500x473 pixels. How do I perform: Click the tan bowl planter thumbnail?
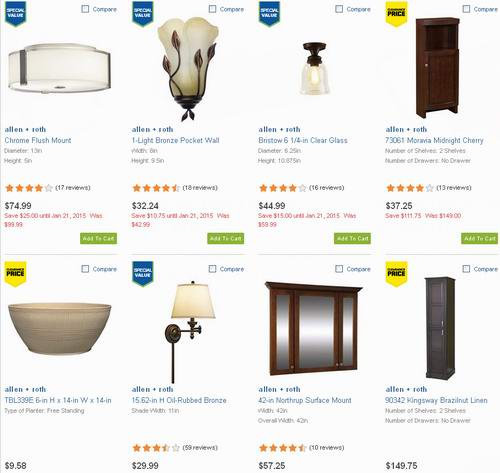pos(60,328)
